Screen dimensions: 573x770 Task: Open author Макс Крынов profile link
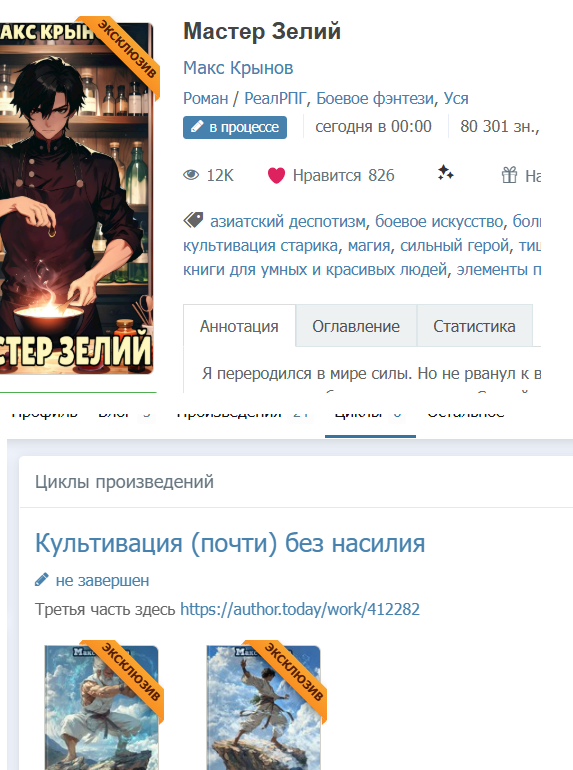click(238, 68)
